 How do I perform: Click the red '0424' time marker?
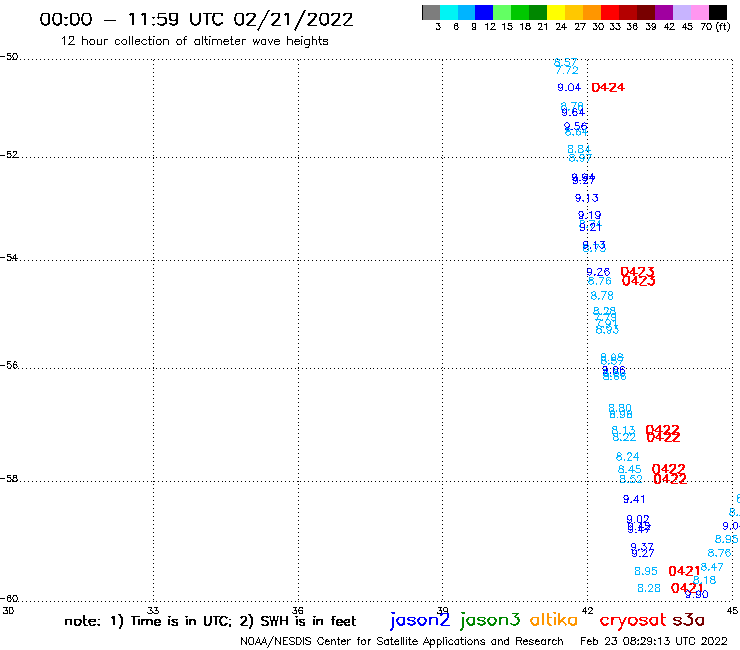[x=608, y=87]
